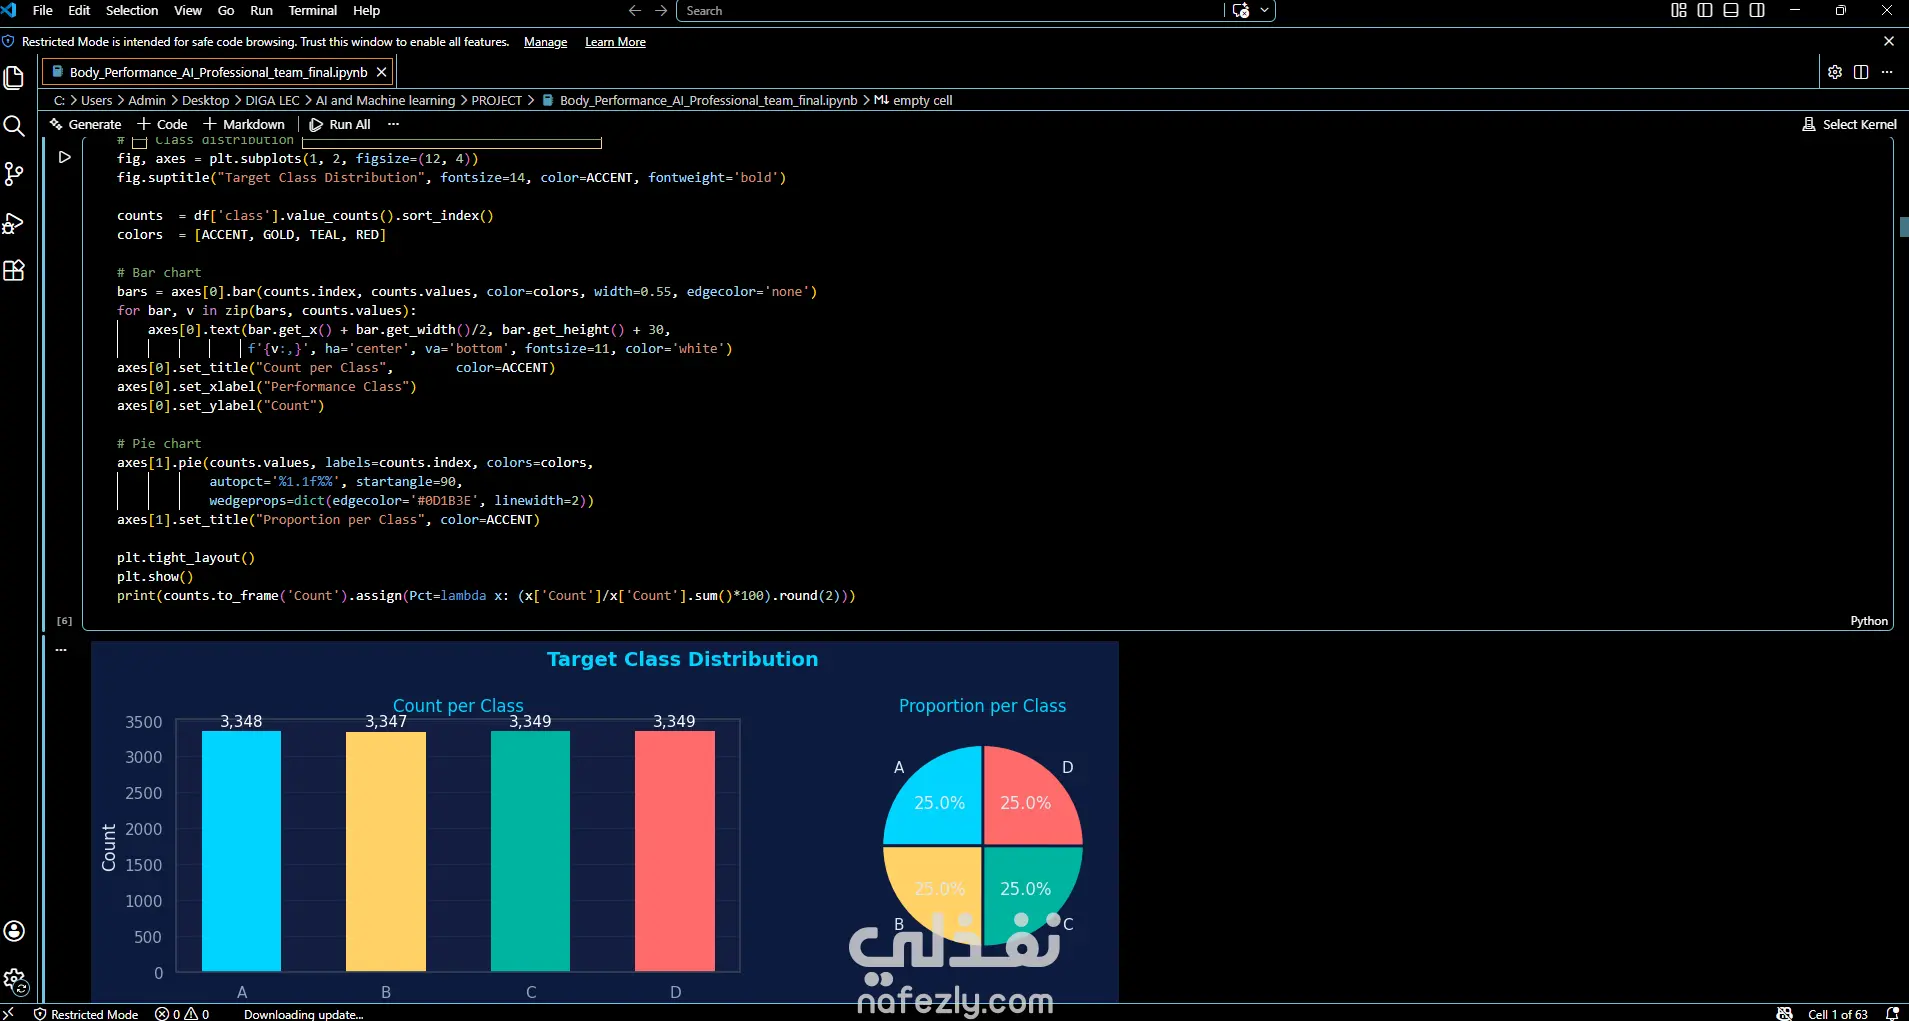The height and width of the screenshot is (1021, 1909).
Task: Click Cell 1 of 63 in the status bar
Action: pyautogui.click(x=1838, y=1013)
